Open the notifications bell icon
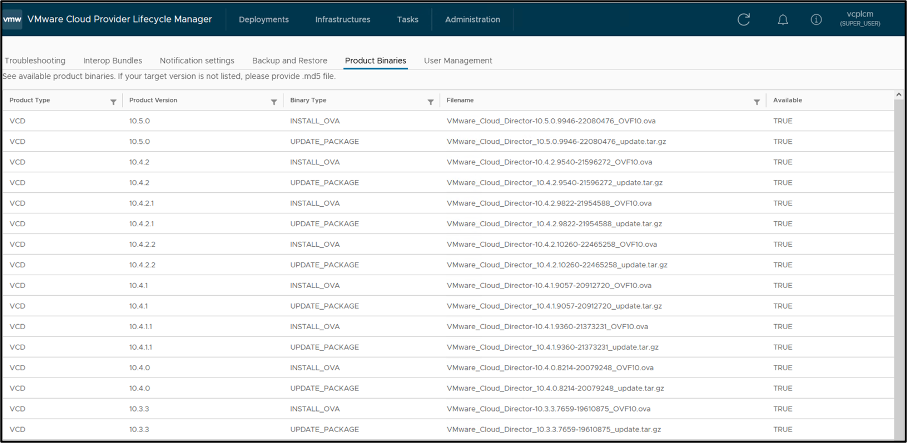Screen dimensions: 908x444 (x=783, y=19)
